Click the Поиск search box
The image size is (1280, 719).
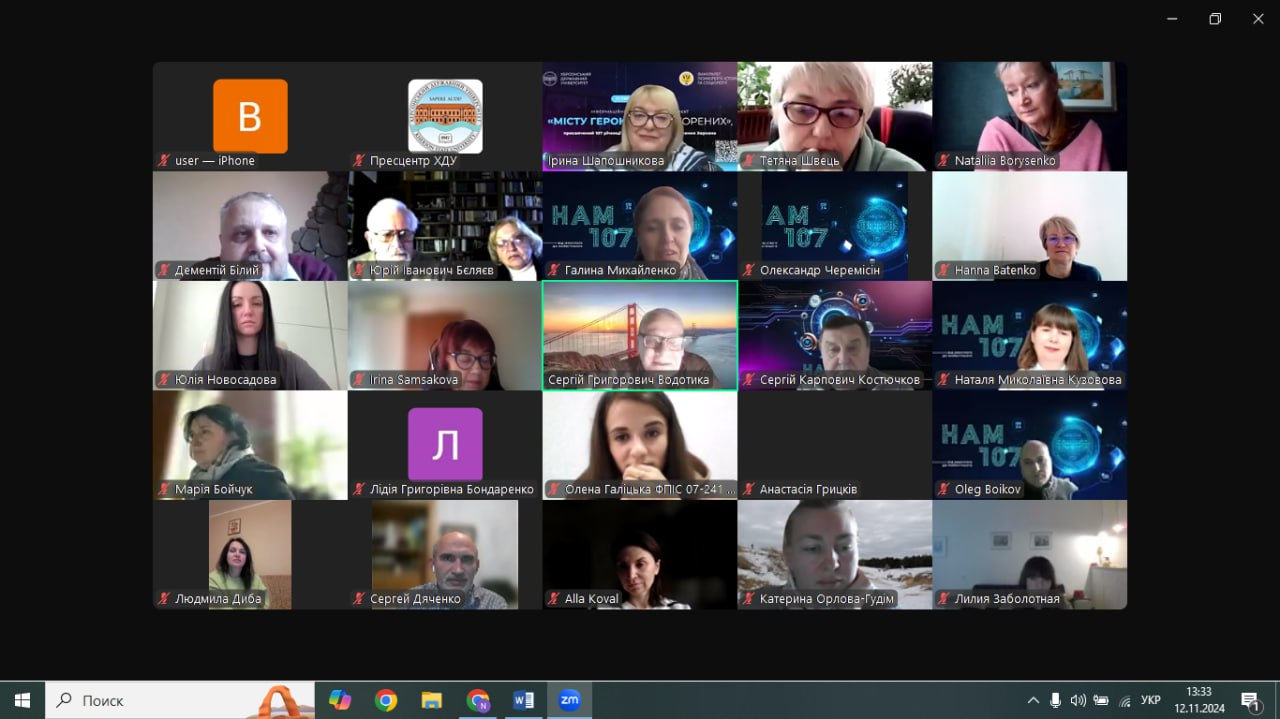click(180, 700)
